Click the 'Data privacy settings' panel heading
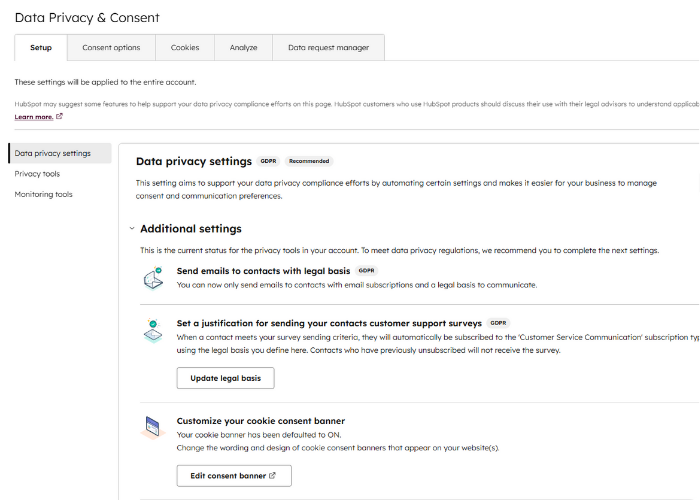 click(x=194, y=161)
